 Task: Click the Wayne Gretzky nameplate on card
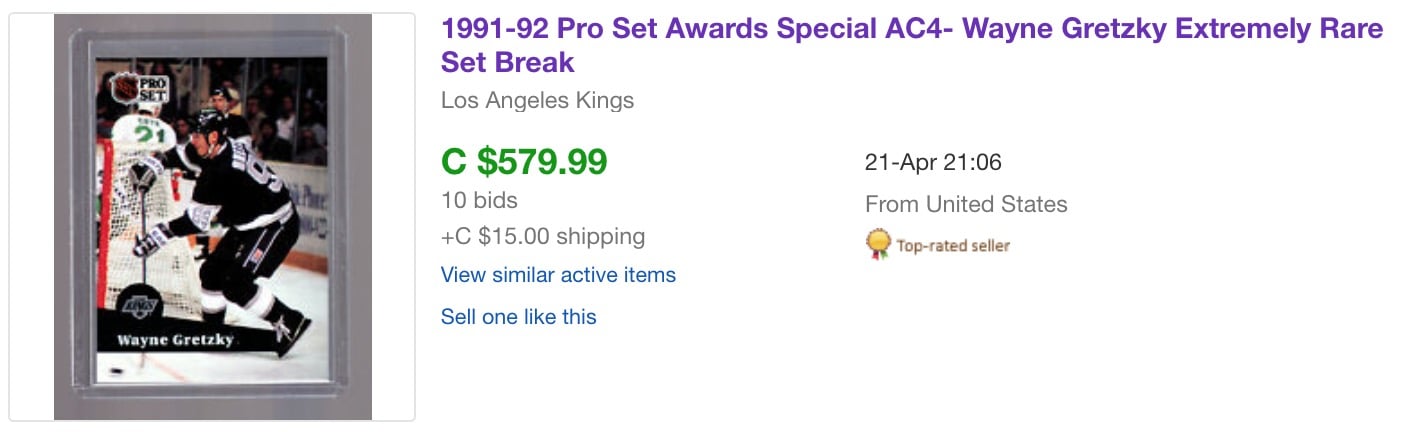click(175, 340)
